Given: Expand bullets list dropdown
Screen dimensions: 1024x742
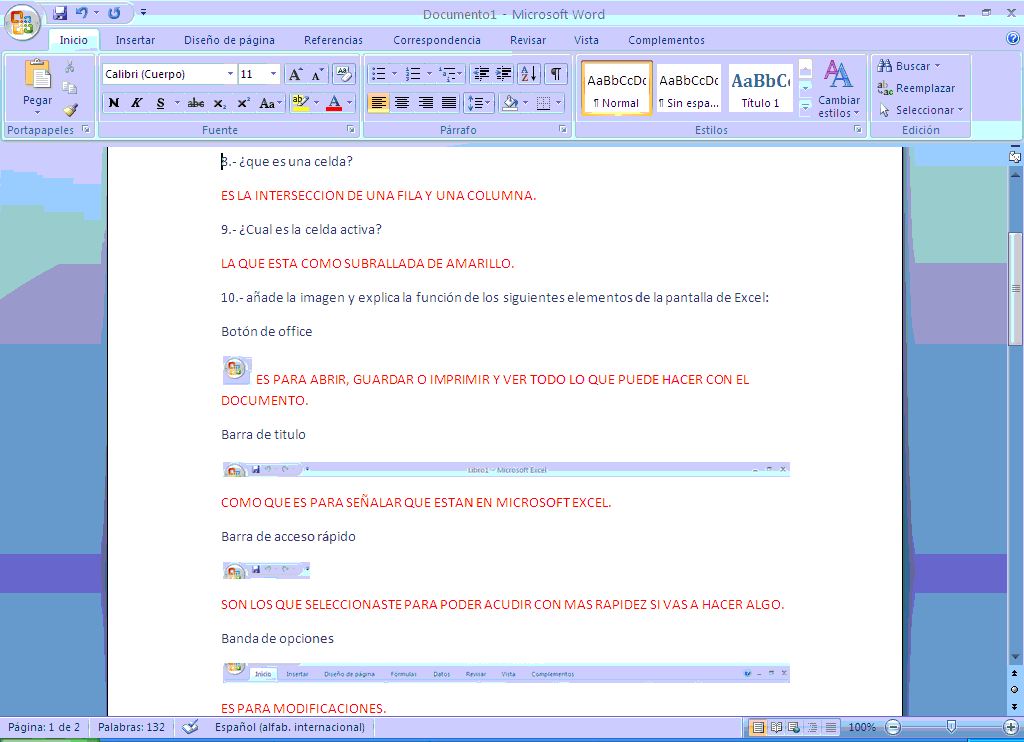Looking at the screenshot, I should point(394,74).
